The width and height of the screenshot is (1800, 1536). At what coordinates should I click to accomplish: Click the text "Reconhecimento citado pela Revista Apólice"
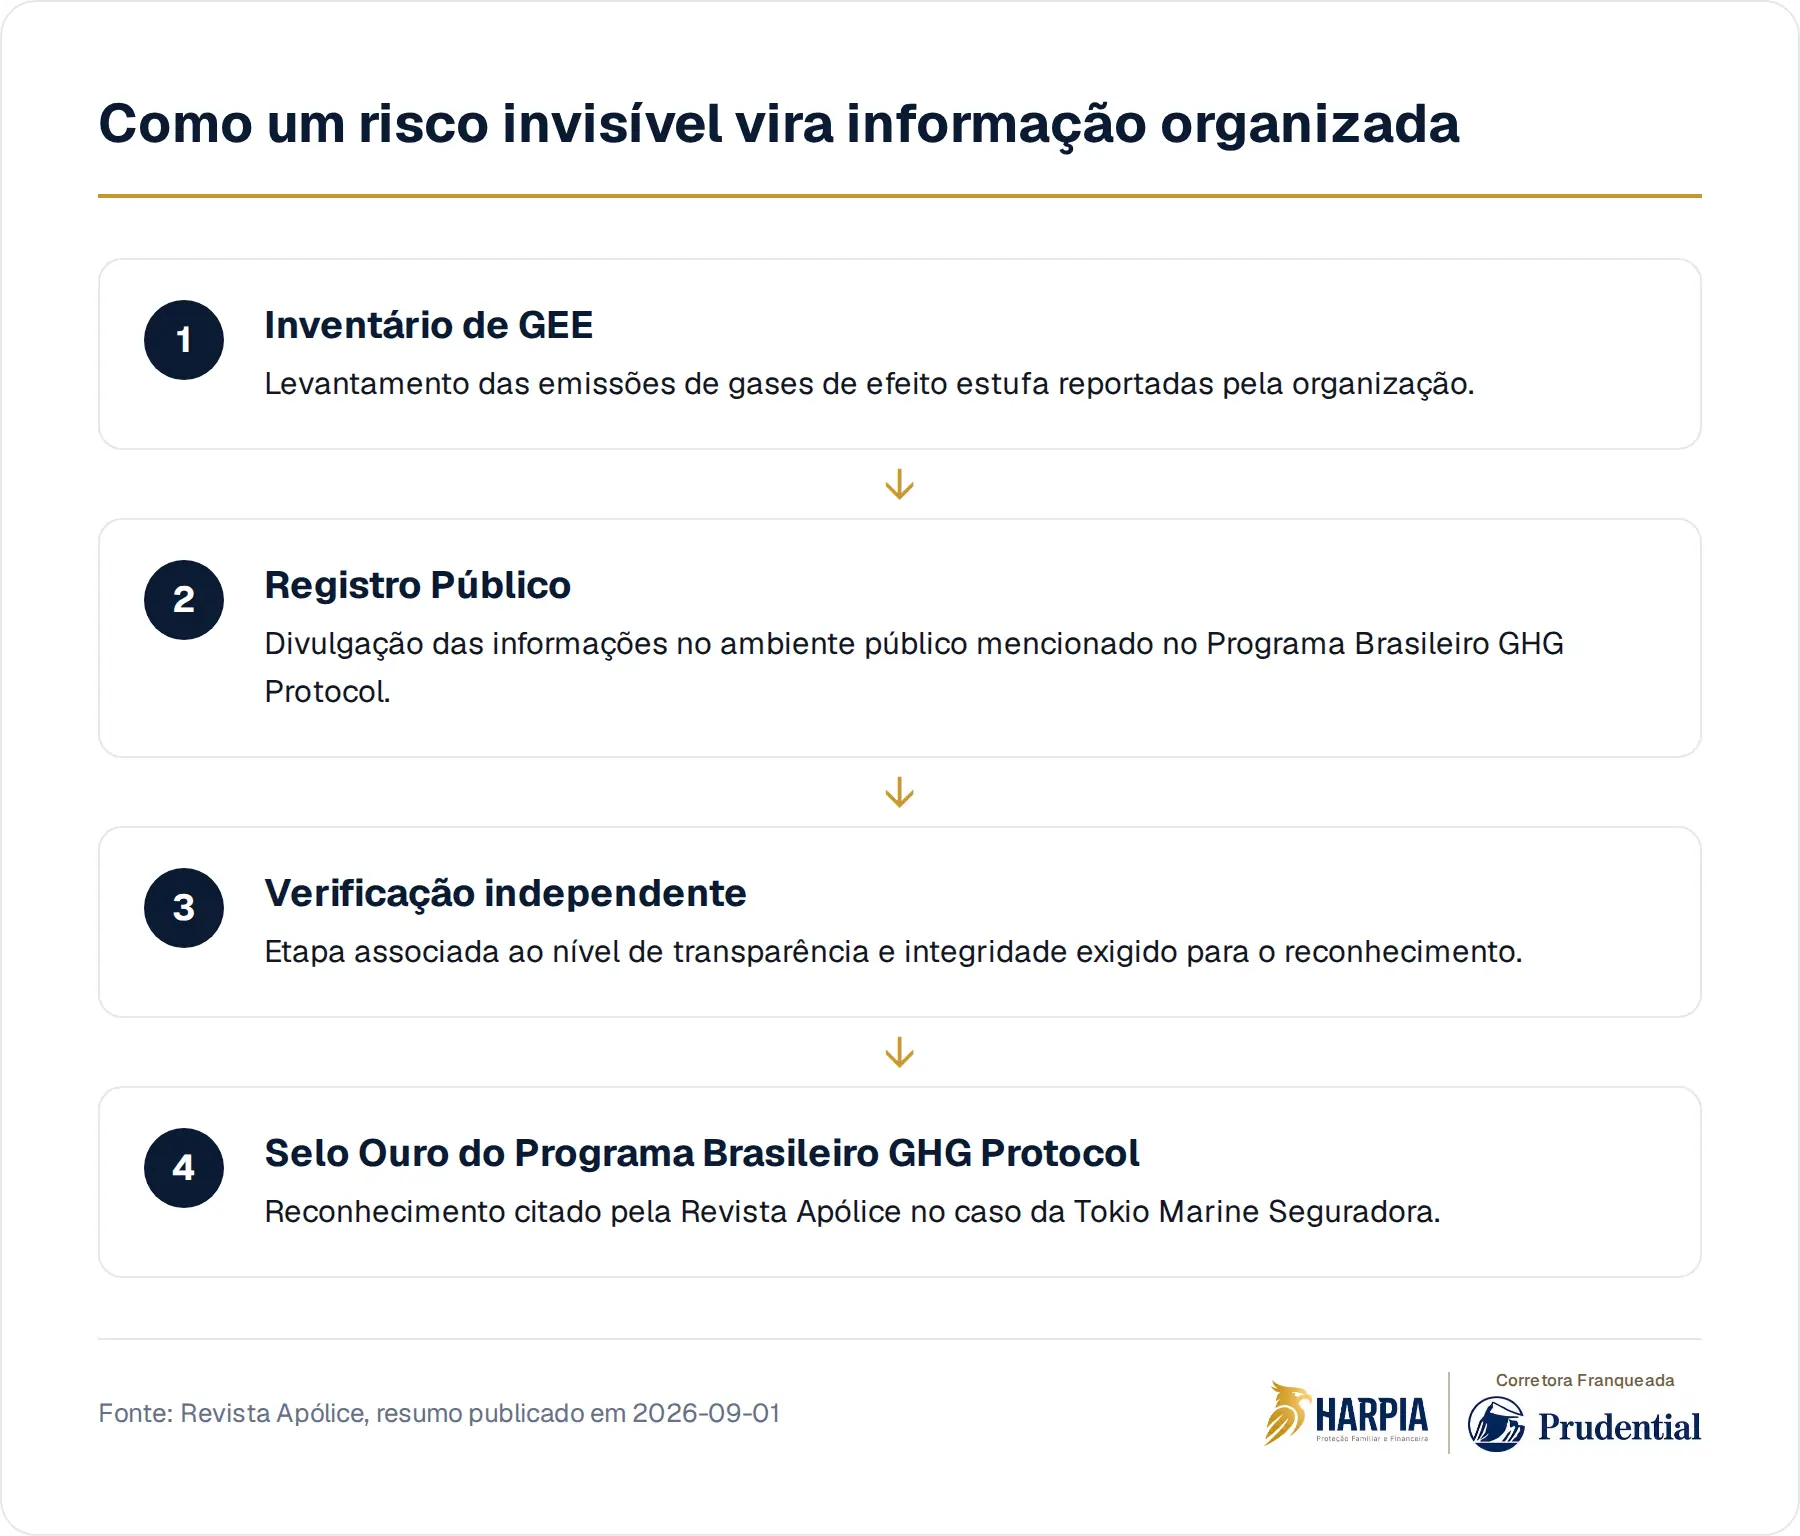tap(583, 1212)
